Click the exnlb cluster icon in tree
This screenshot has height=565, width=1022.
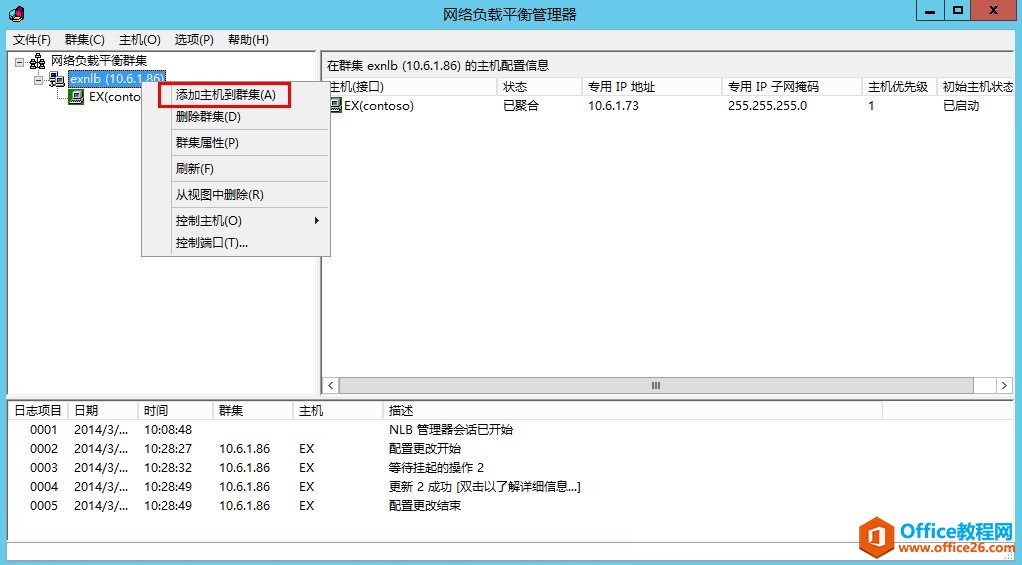point(57,80)
